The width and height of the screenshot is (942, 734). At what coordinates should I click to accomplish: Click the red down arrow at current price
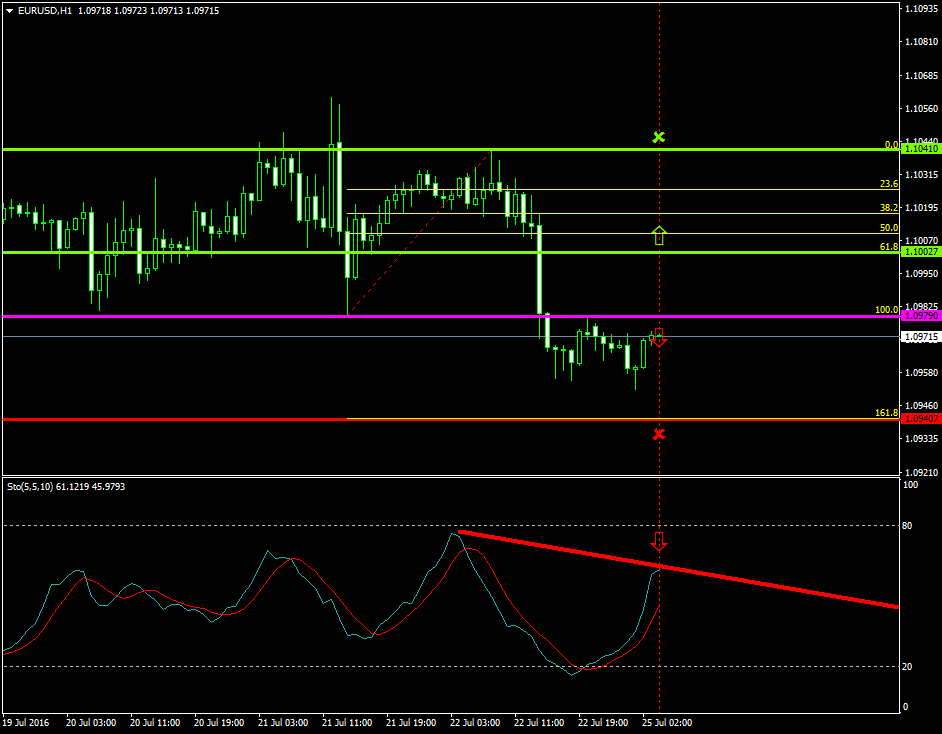[659, 338]
